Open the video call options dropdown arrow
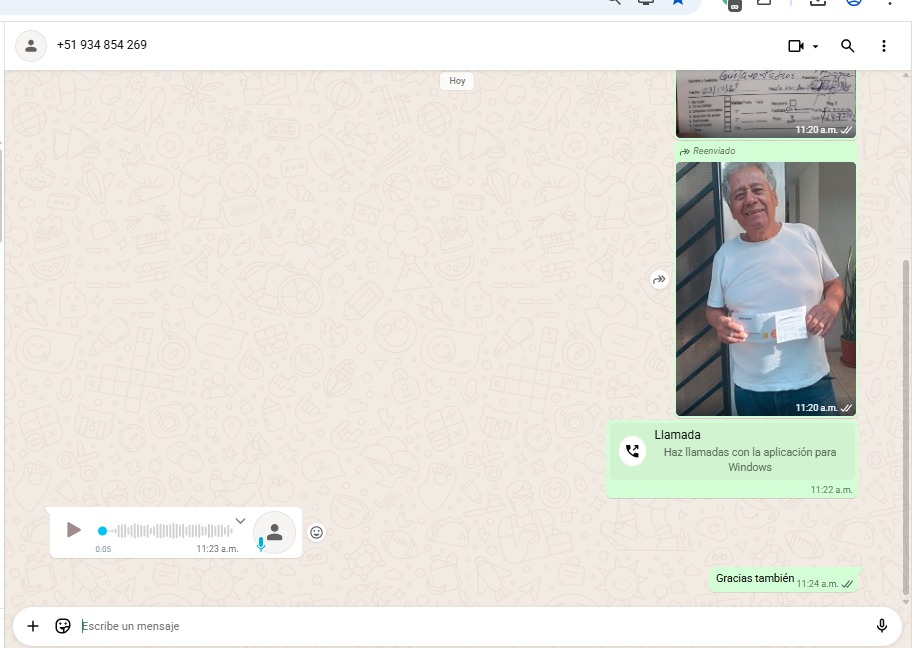 tap(815, 46)
